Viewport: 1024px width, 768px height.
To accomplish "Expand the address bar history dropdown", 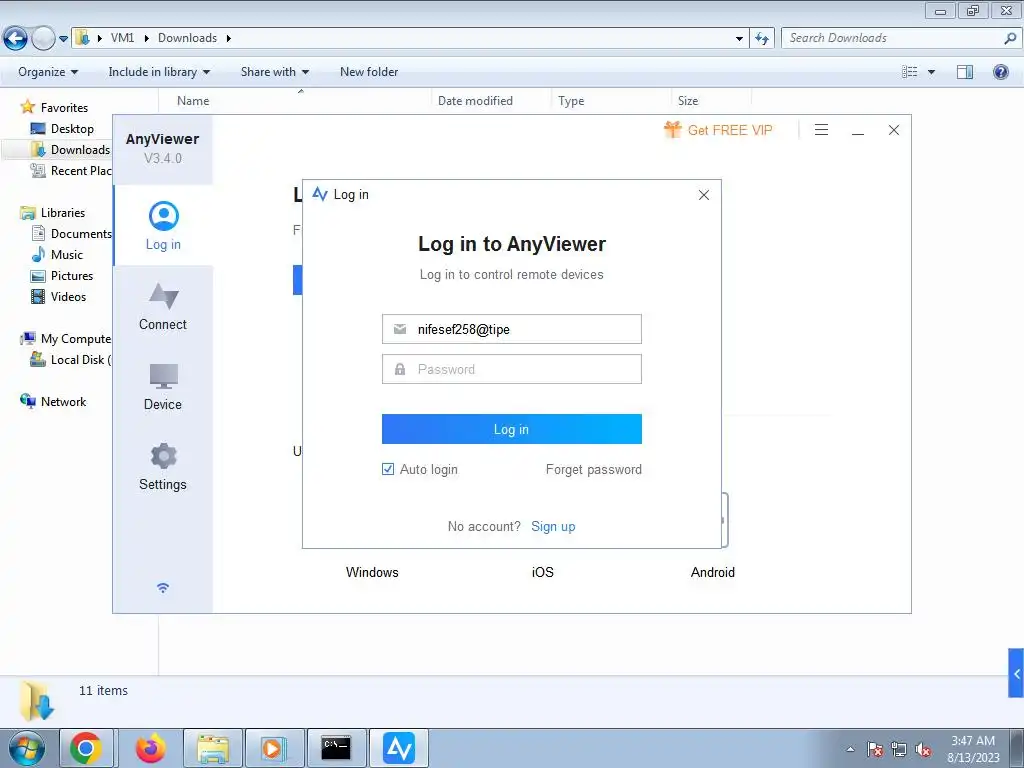I will click(x=739, y=39).
